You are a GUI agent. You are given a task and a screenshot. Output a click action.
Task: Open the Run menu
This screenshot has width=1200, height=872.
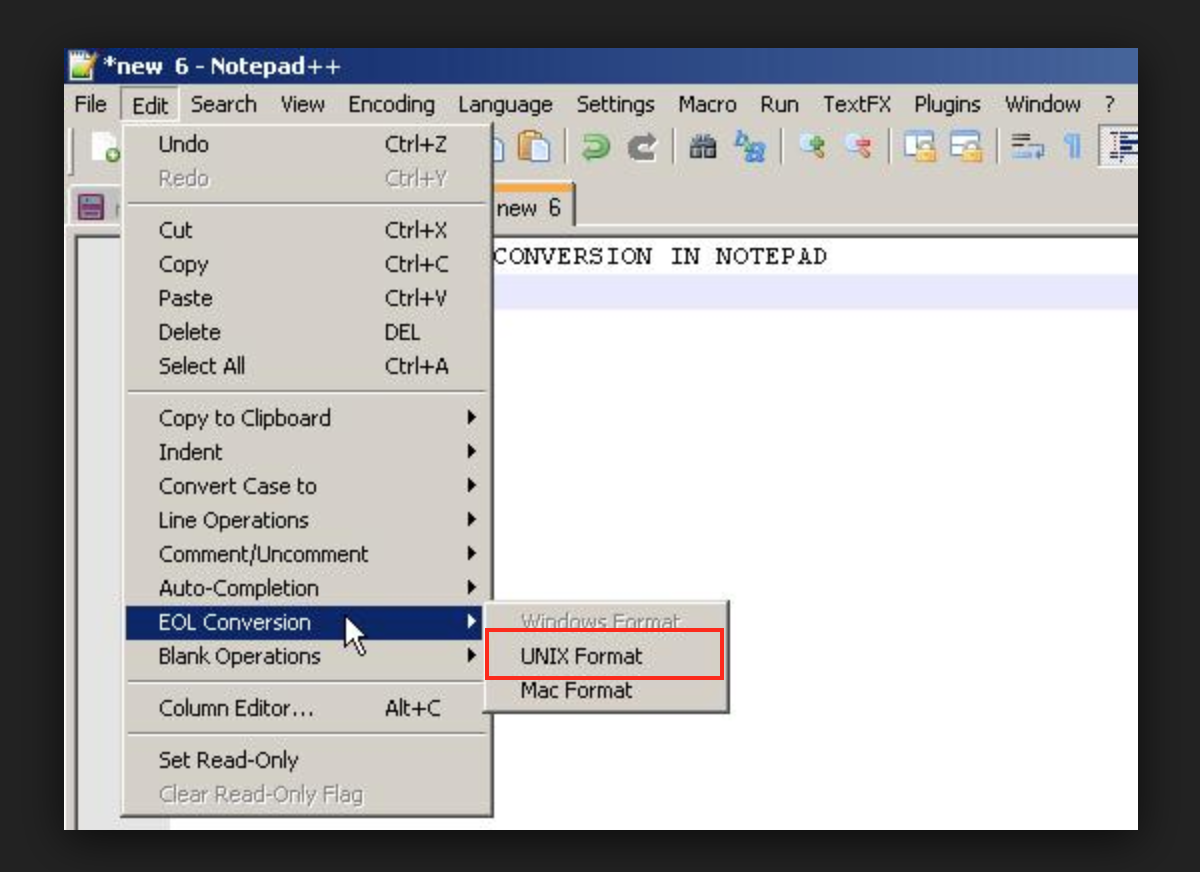click(x=779, y=104)
